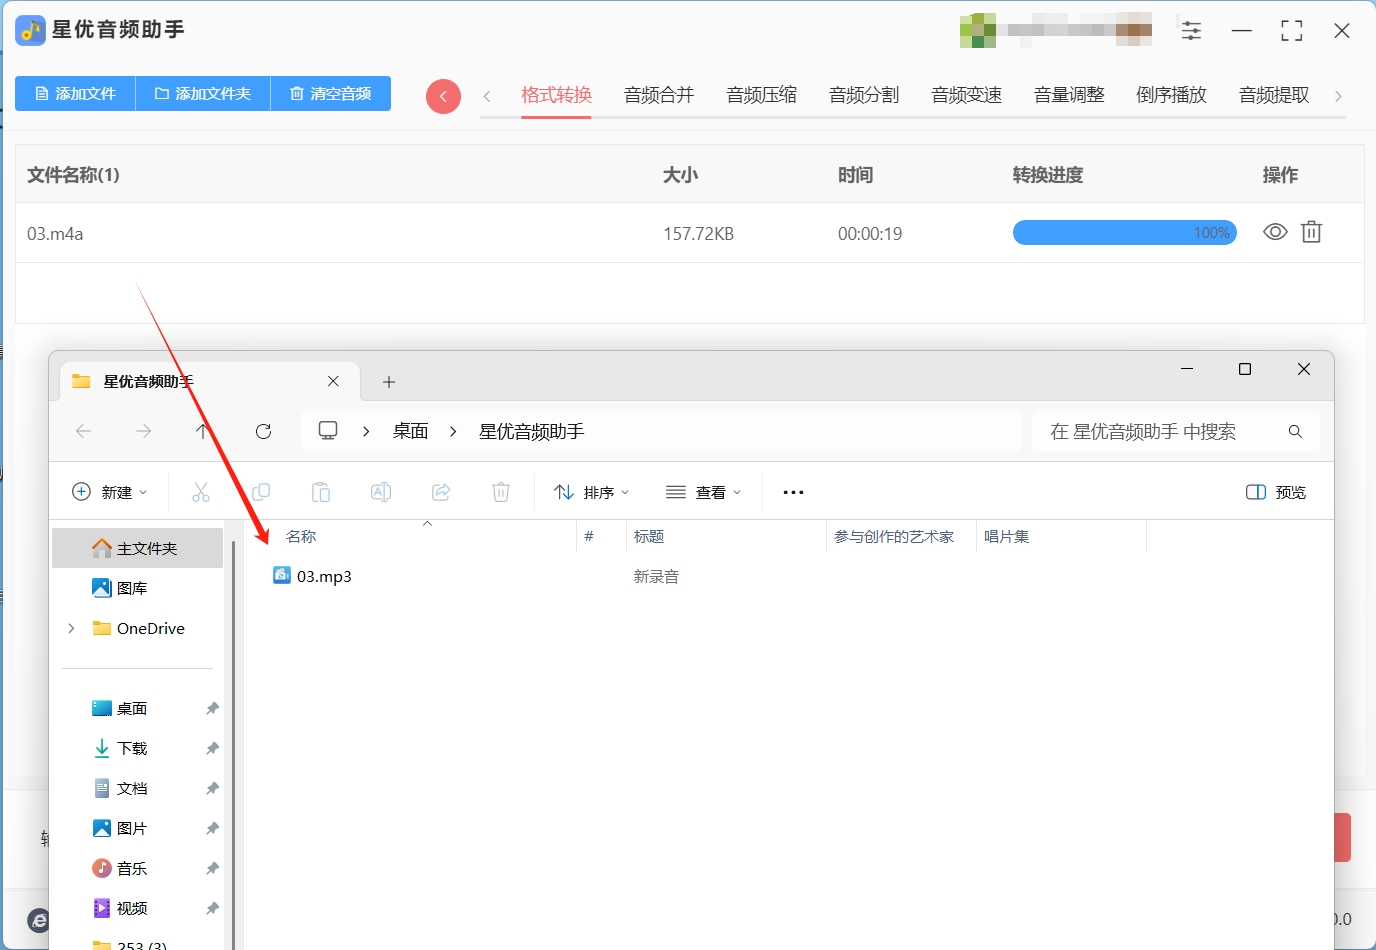Click the Copy icon in Explorer toolbar
The width and height of the screenshot is (1376, 950).
coord(261,492)
